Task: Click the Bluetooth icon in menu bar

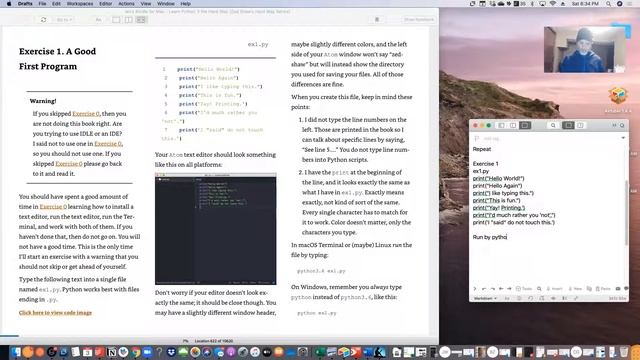Action: 532,4
